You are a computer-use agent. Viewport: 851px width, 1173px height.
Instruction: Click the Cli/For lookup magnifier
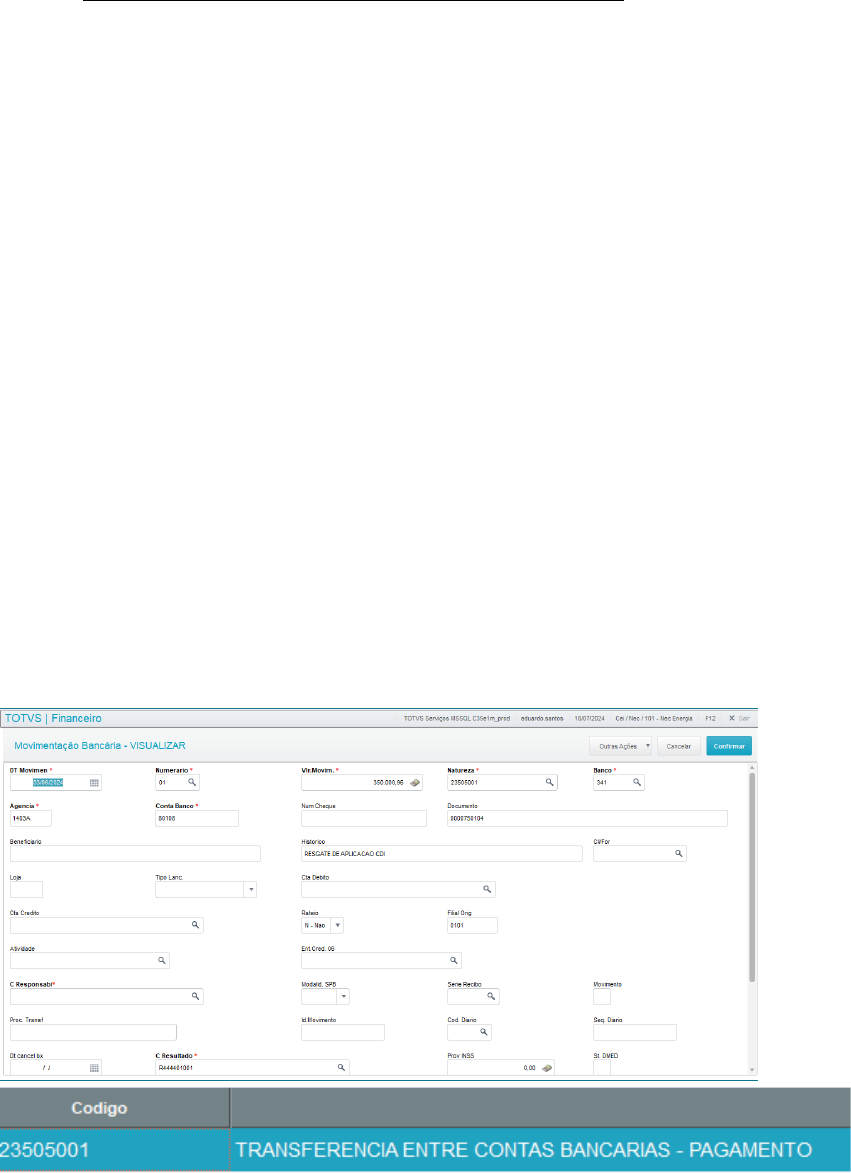[x=678, y=854]
